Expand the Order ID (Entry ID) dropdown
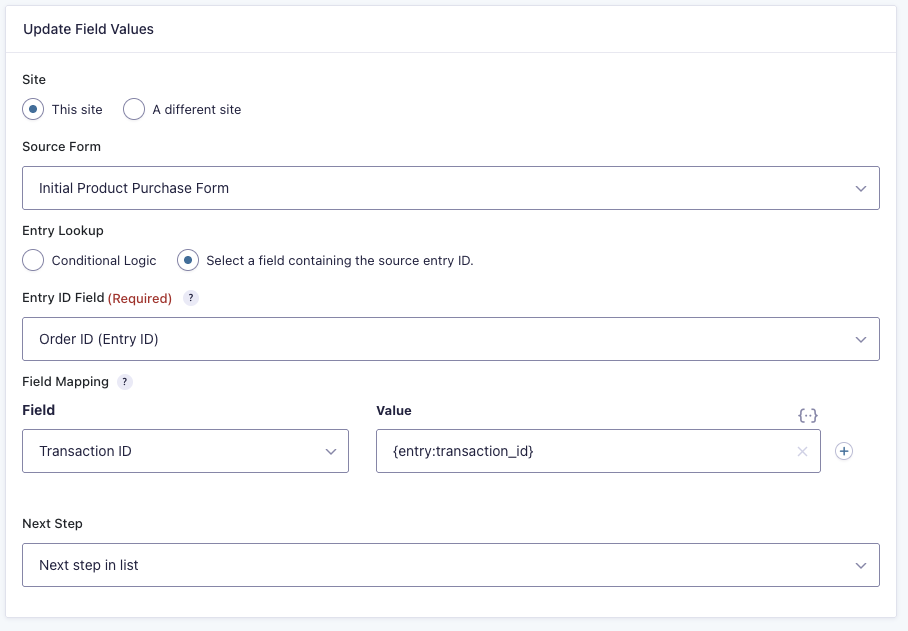Image resolution: width=908 pixels, height=631 pixels. point(450,339)
